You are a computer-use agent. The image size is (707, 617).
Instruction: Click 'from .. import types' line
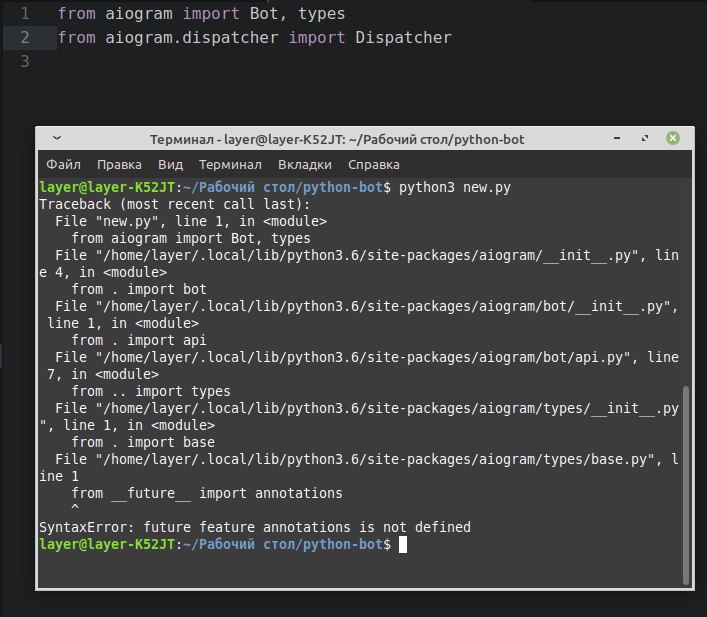151,391
